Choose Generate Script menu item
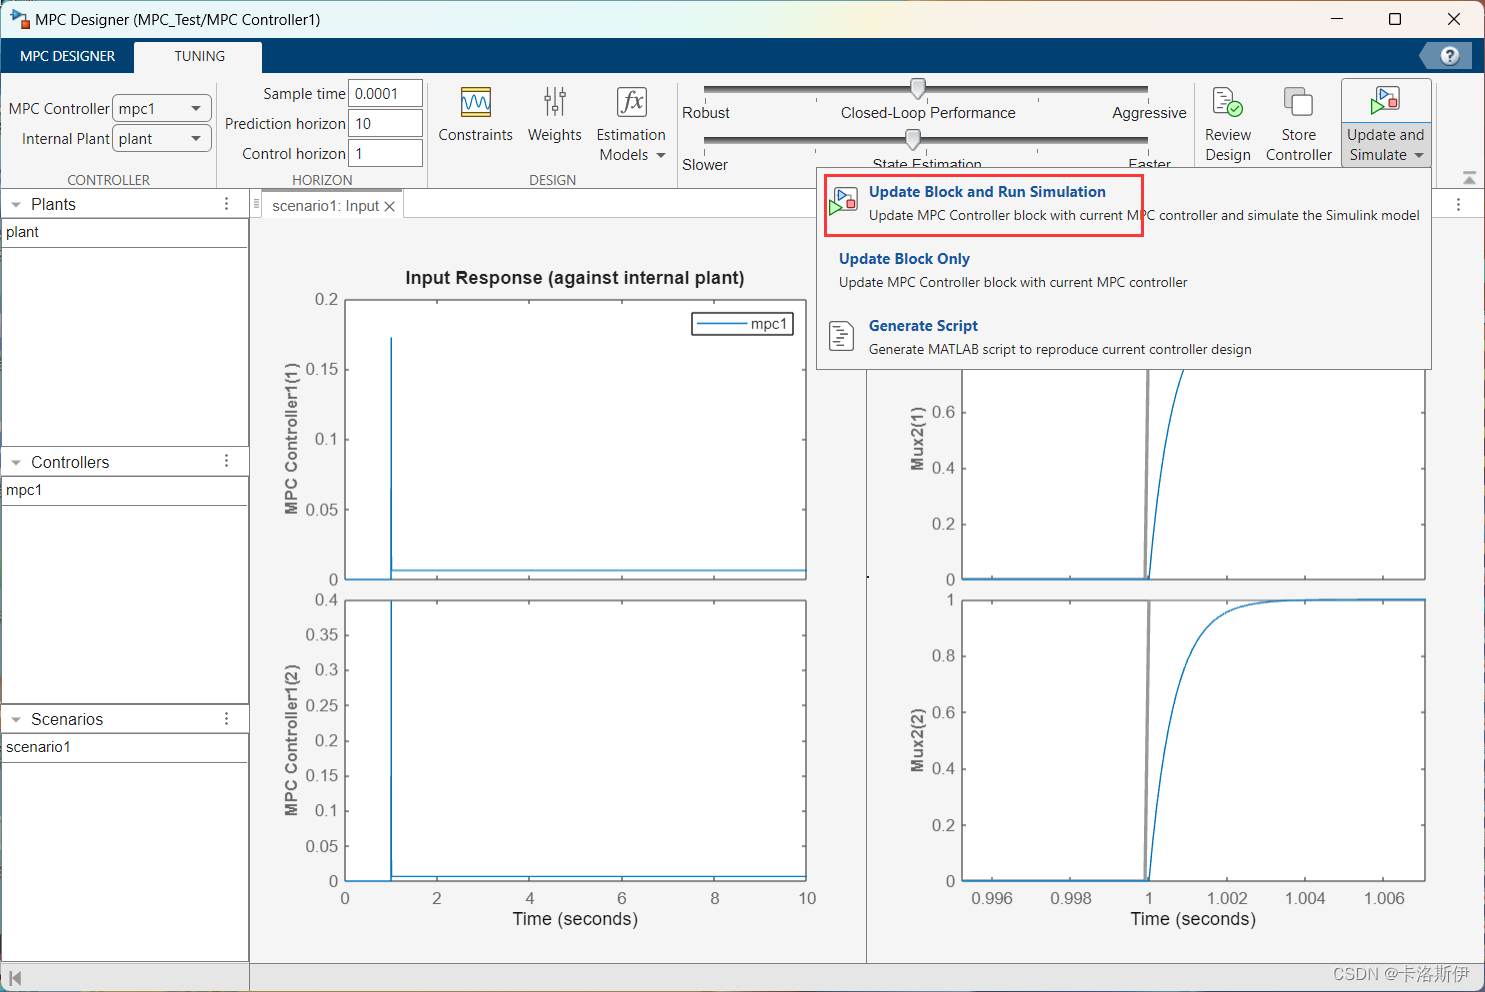 (x=1124, y=337)
